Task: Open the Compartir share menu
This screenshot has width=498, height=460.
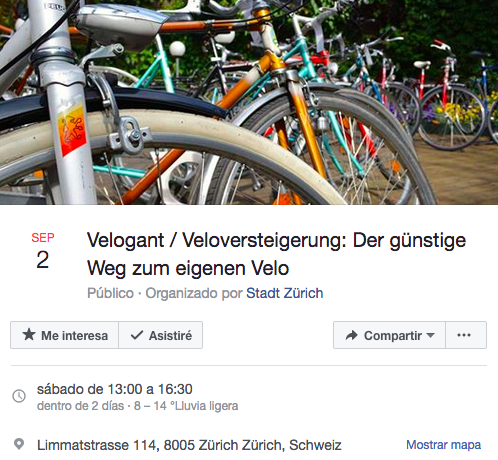Action: point(389,335)
